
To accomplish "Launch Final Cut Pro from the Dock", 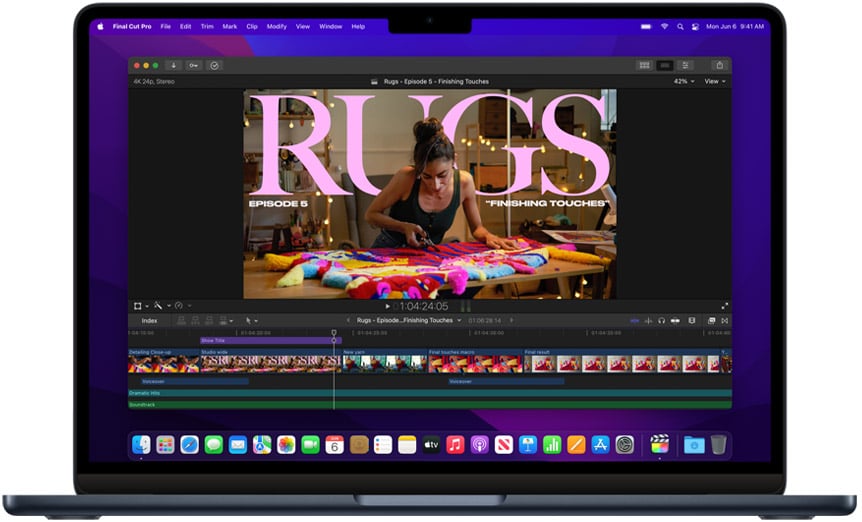I will pyautogui.click(x=659, y=445).
